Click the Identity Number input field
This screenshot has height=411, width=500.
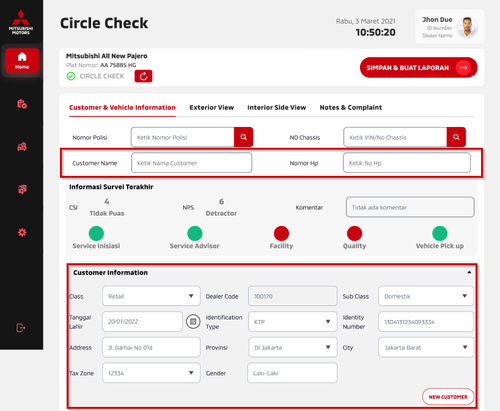426,322
